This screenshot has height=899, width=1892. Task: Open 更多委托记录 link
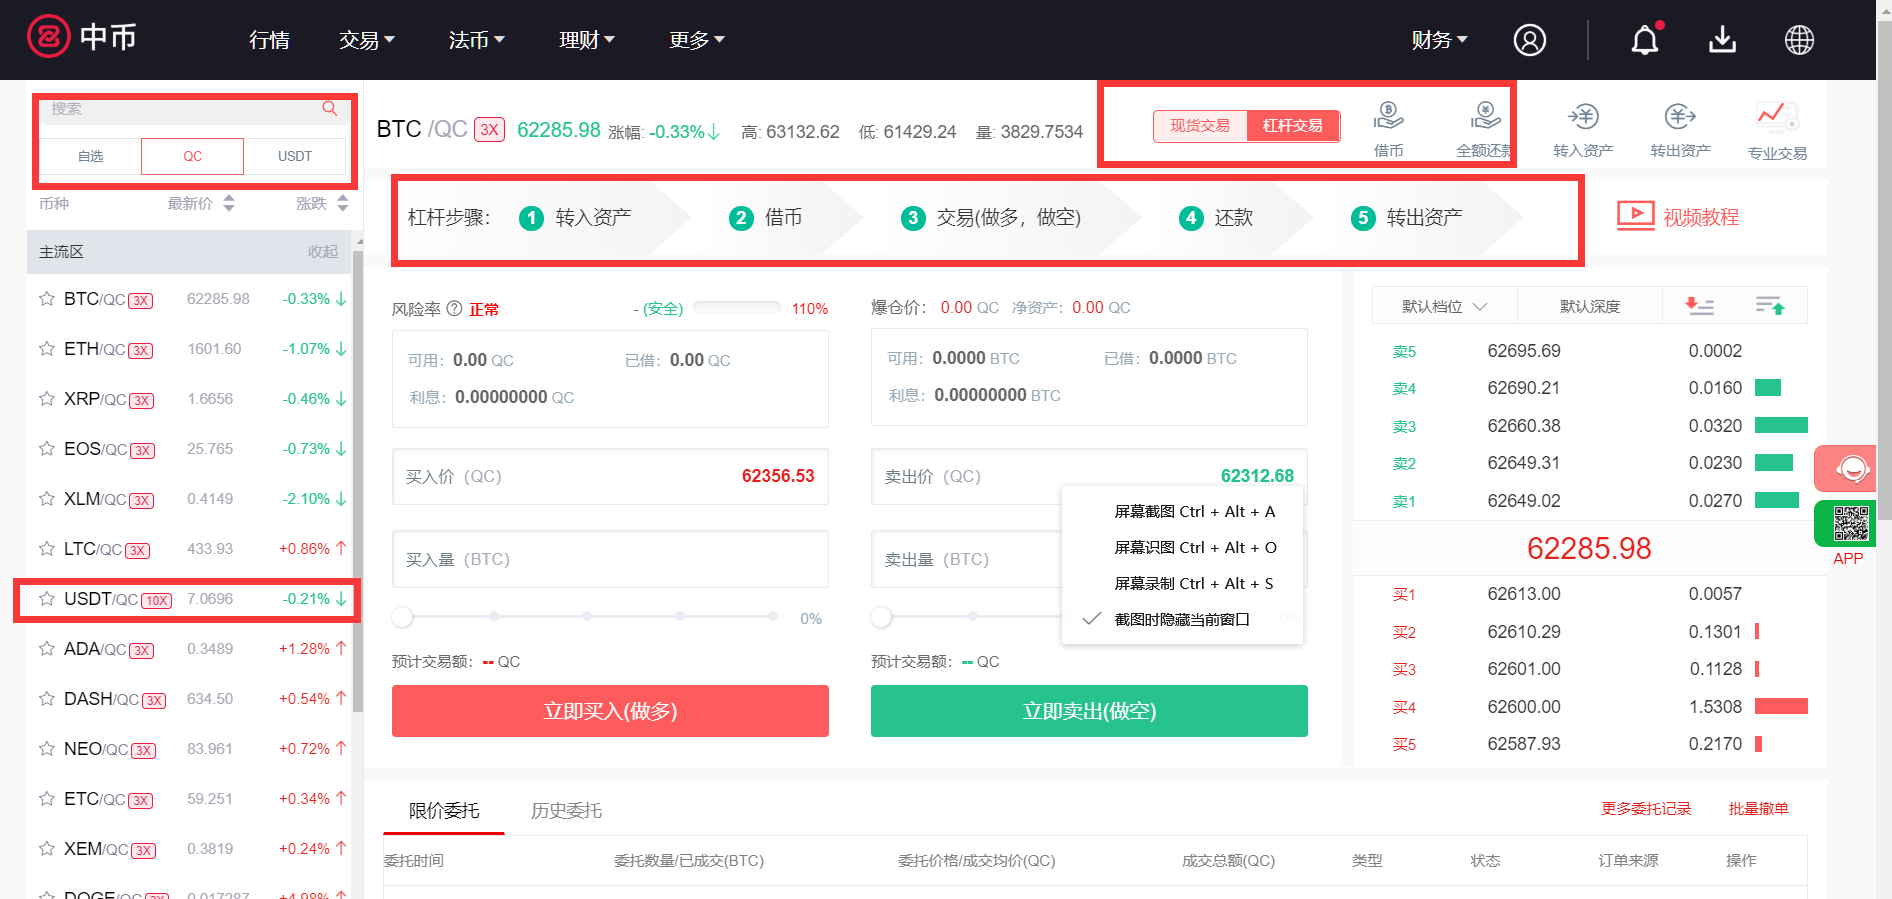[1646, 808]
